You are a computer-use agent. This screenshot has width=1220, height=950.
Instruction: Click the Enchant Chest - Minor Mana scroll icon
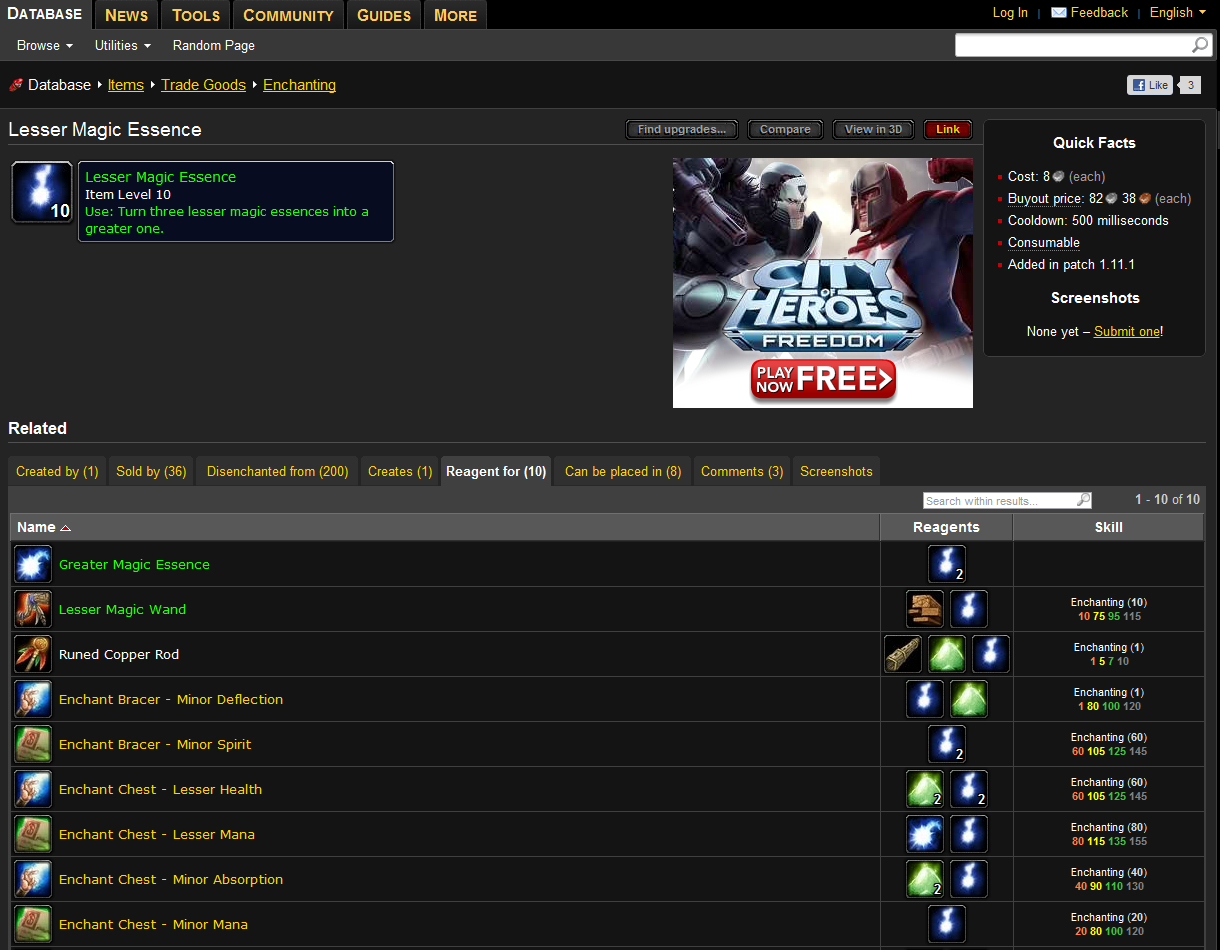32,924
